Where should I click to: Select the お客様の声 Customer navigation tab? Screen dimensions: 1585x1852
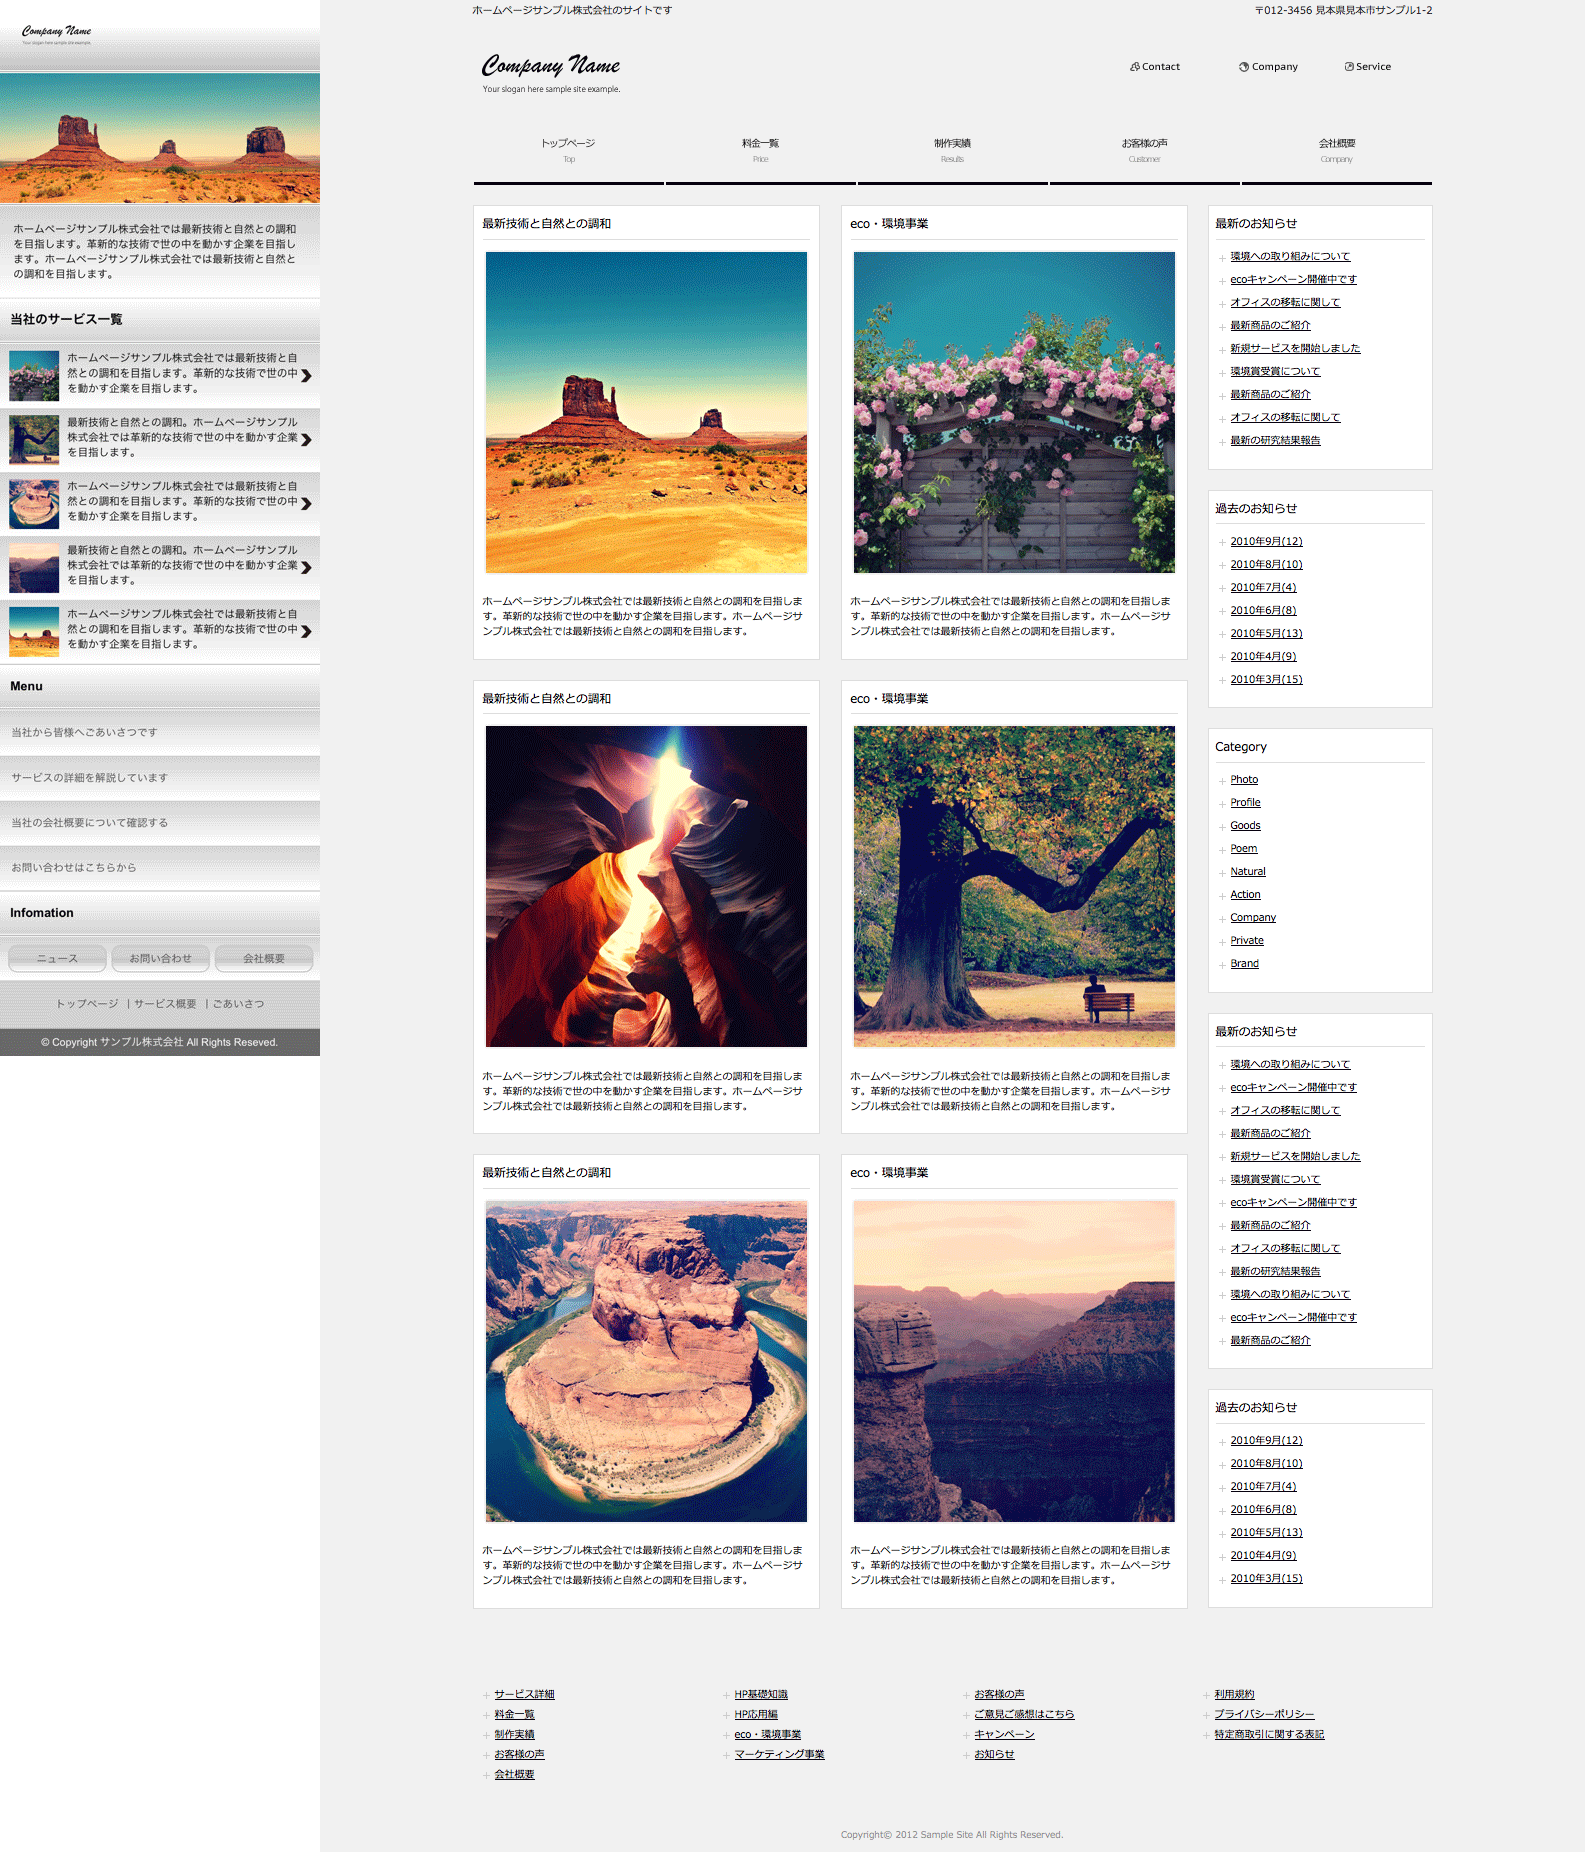coord(1144,150)
